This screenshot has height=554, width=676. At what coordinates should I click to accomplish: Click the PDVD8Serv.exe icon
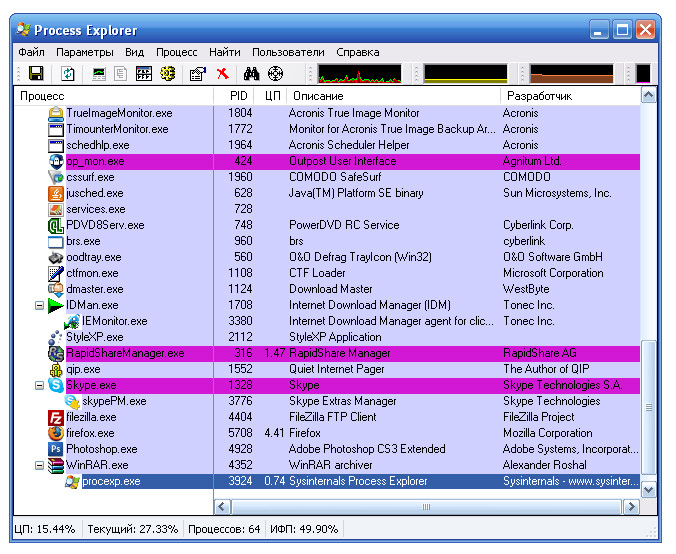tap(56, 225)
